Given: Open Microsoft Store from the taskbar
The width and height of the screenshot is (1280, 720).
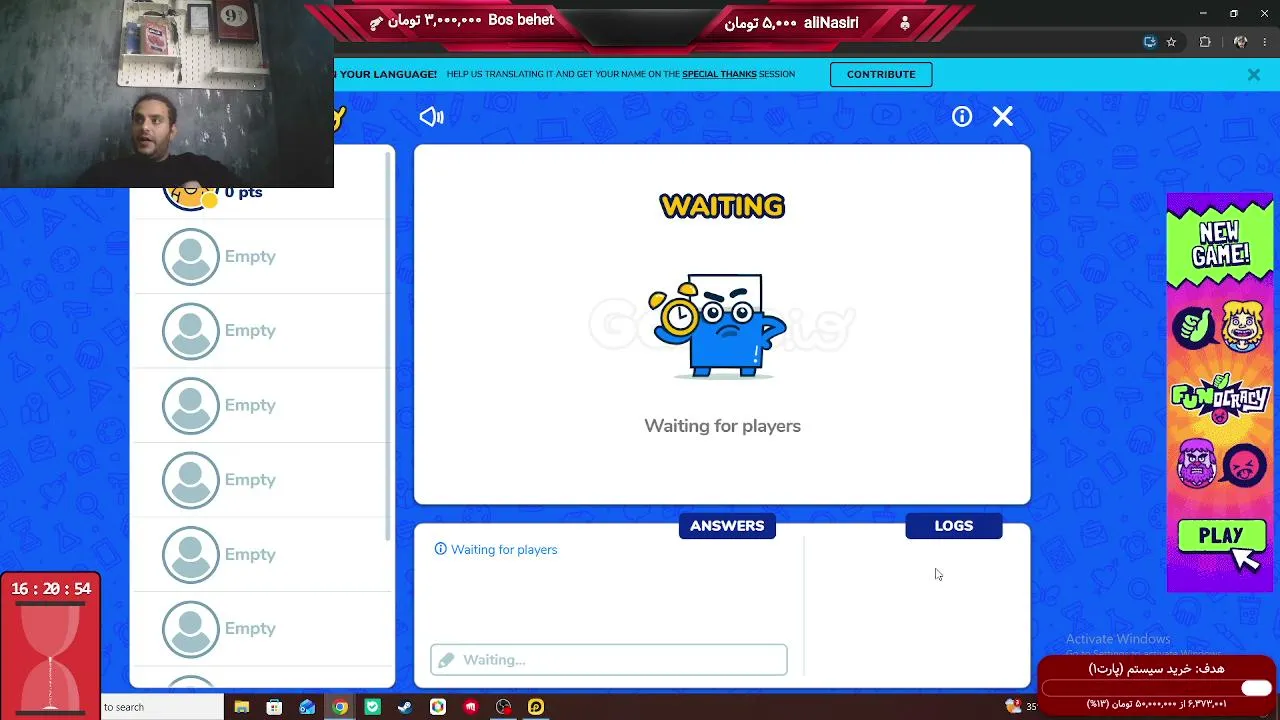Looking at the screenshot, I should 274,707.
